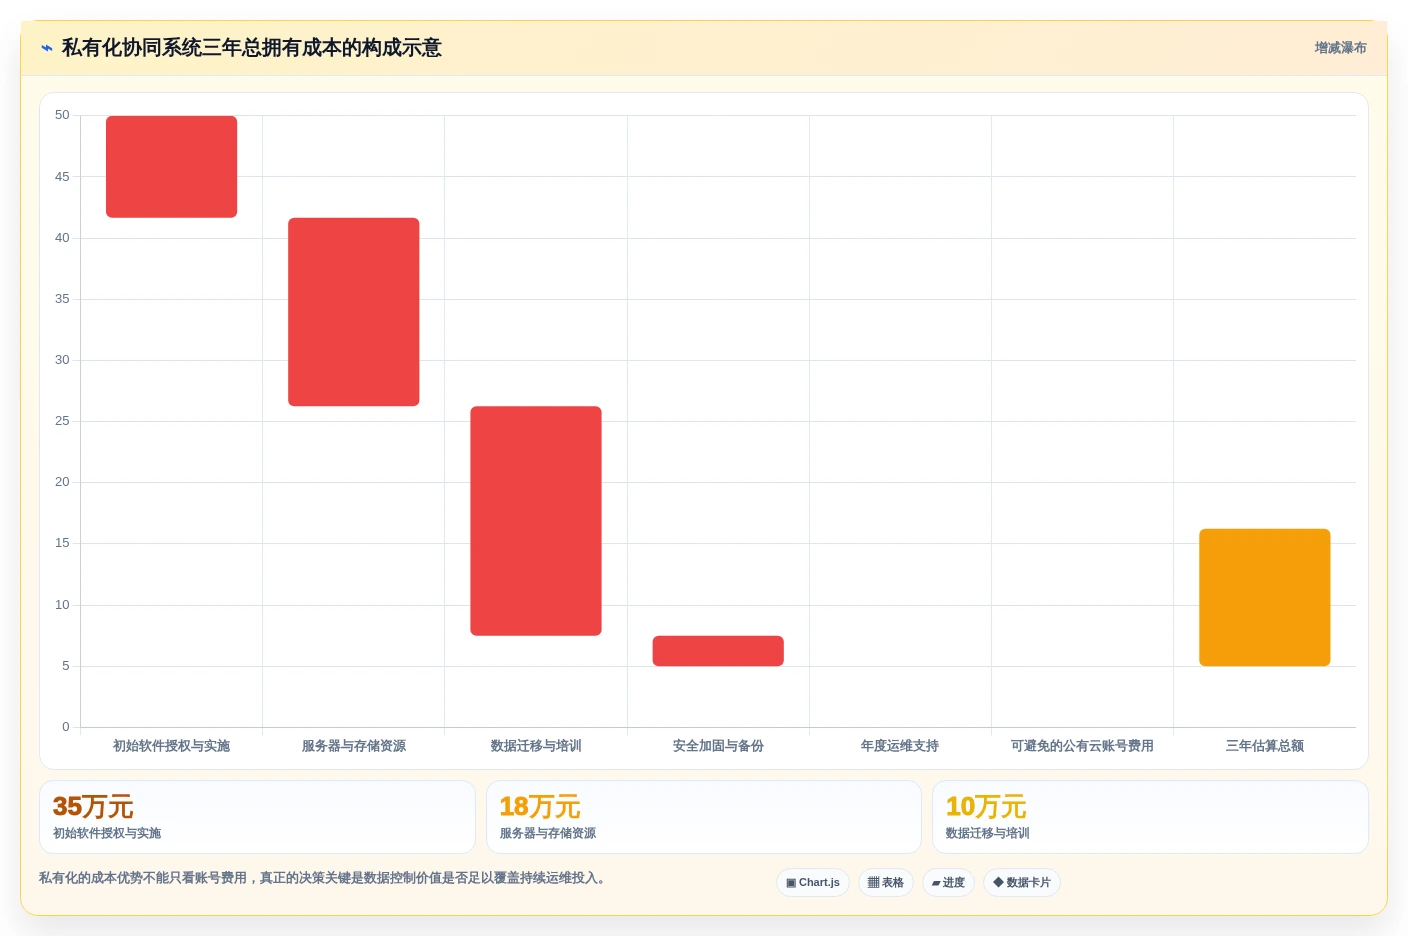Click the 10万元 data card

[x=1150, y=817]
